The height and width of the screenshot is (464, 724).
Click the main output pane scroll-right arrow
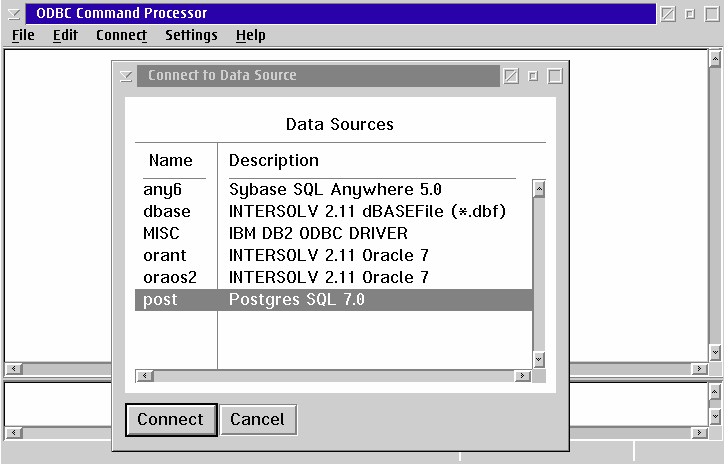coord(700,368)
